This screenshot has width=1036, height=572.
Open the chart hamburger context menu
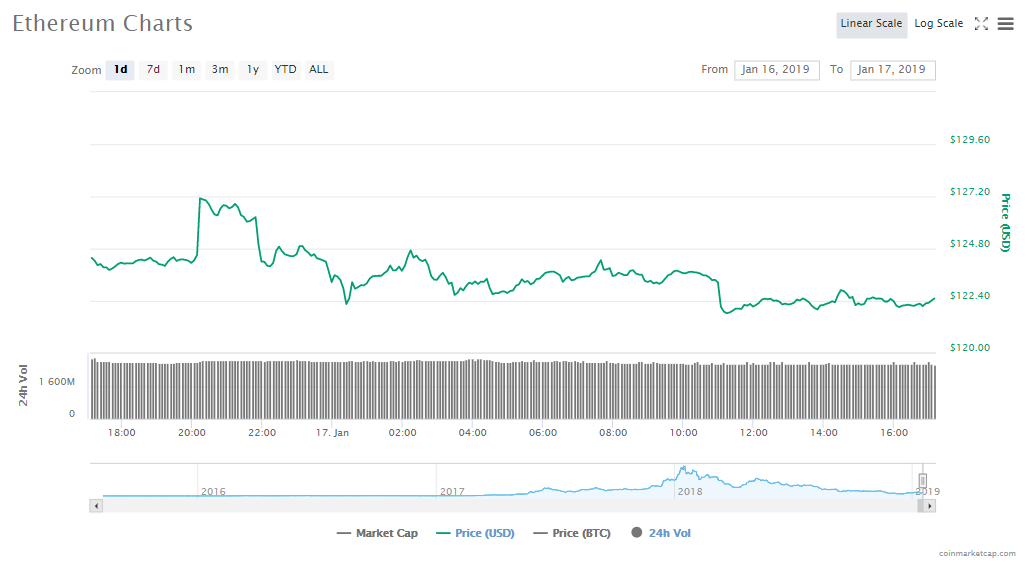1005,24
